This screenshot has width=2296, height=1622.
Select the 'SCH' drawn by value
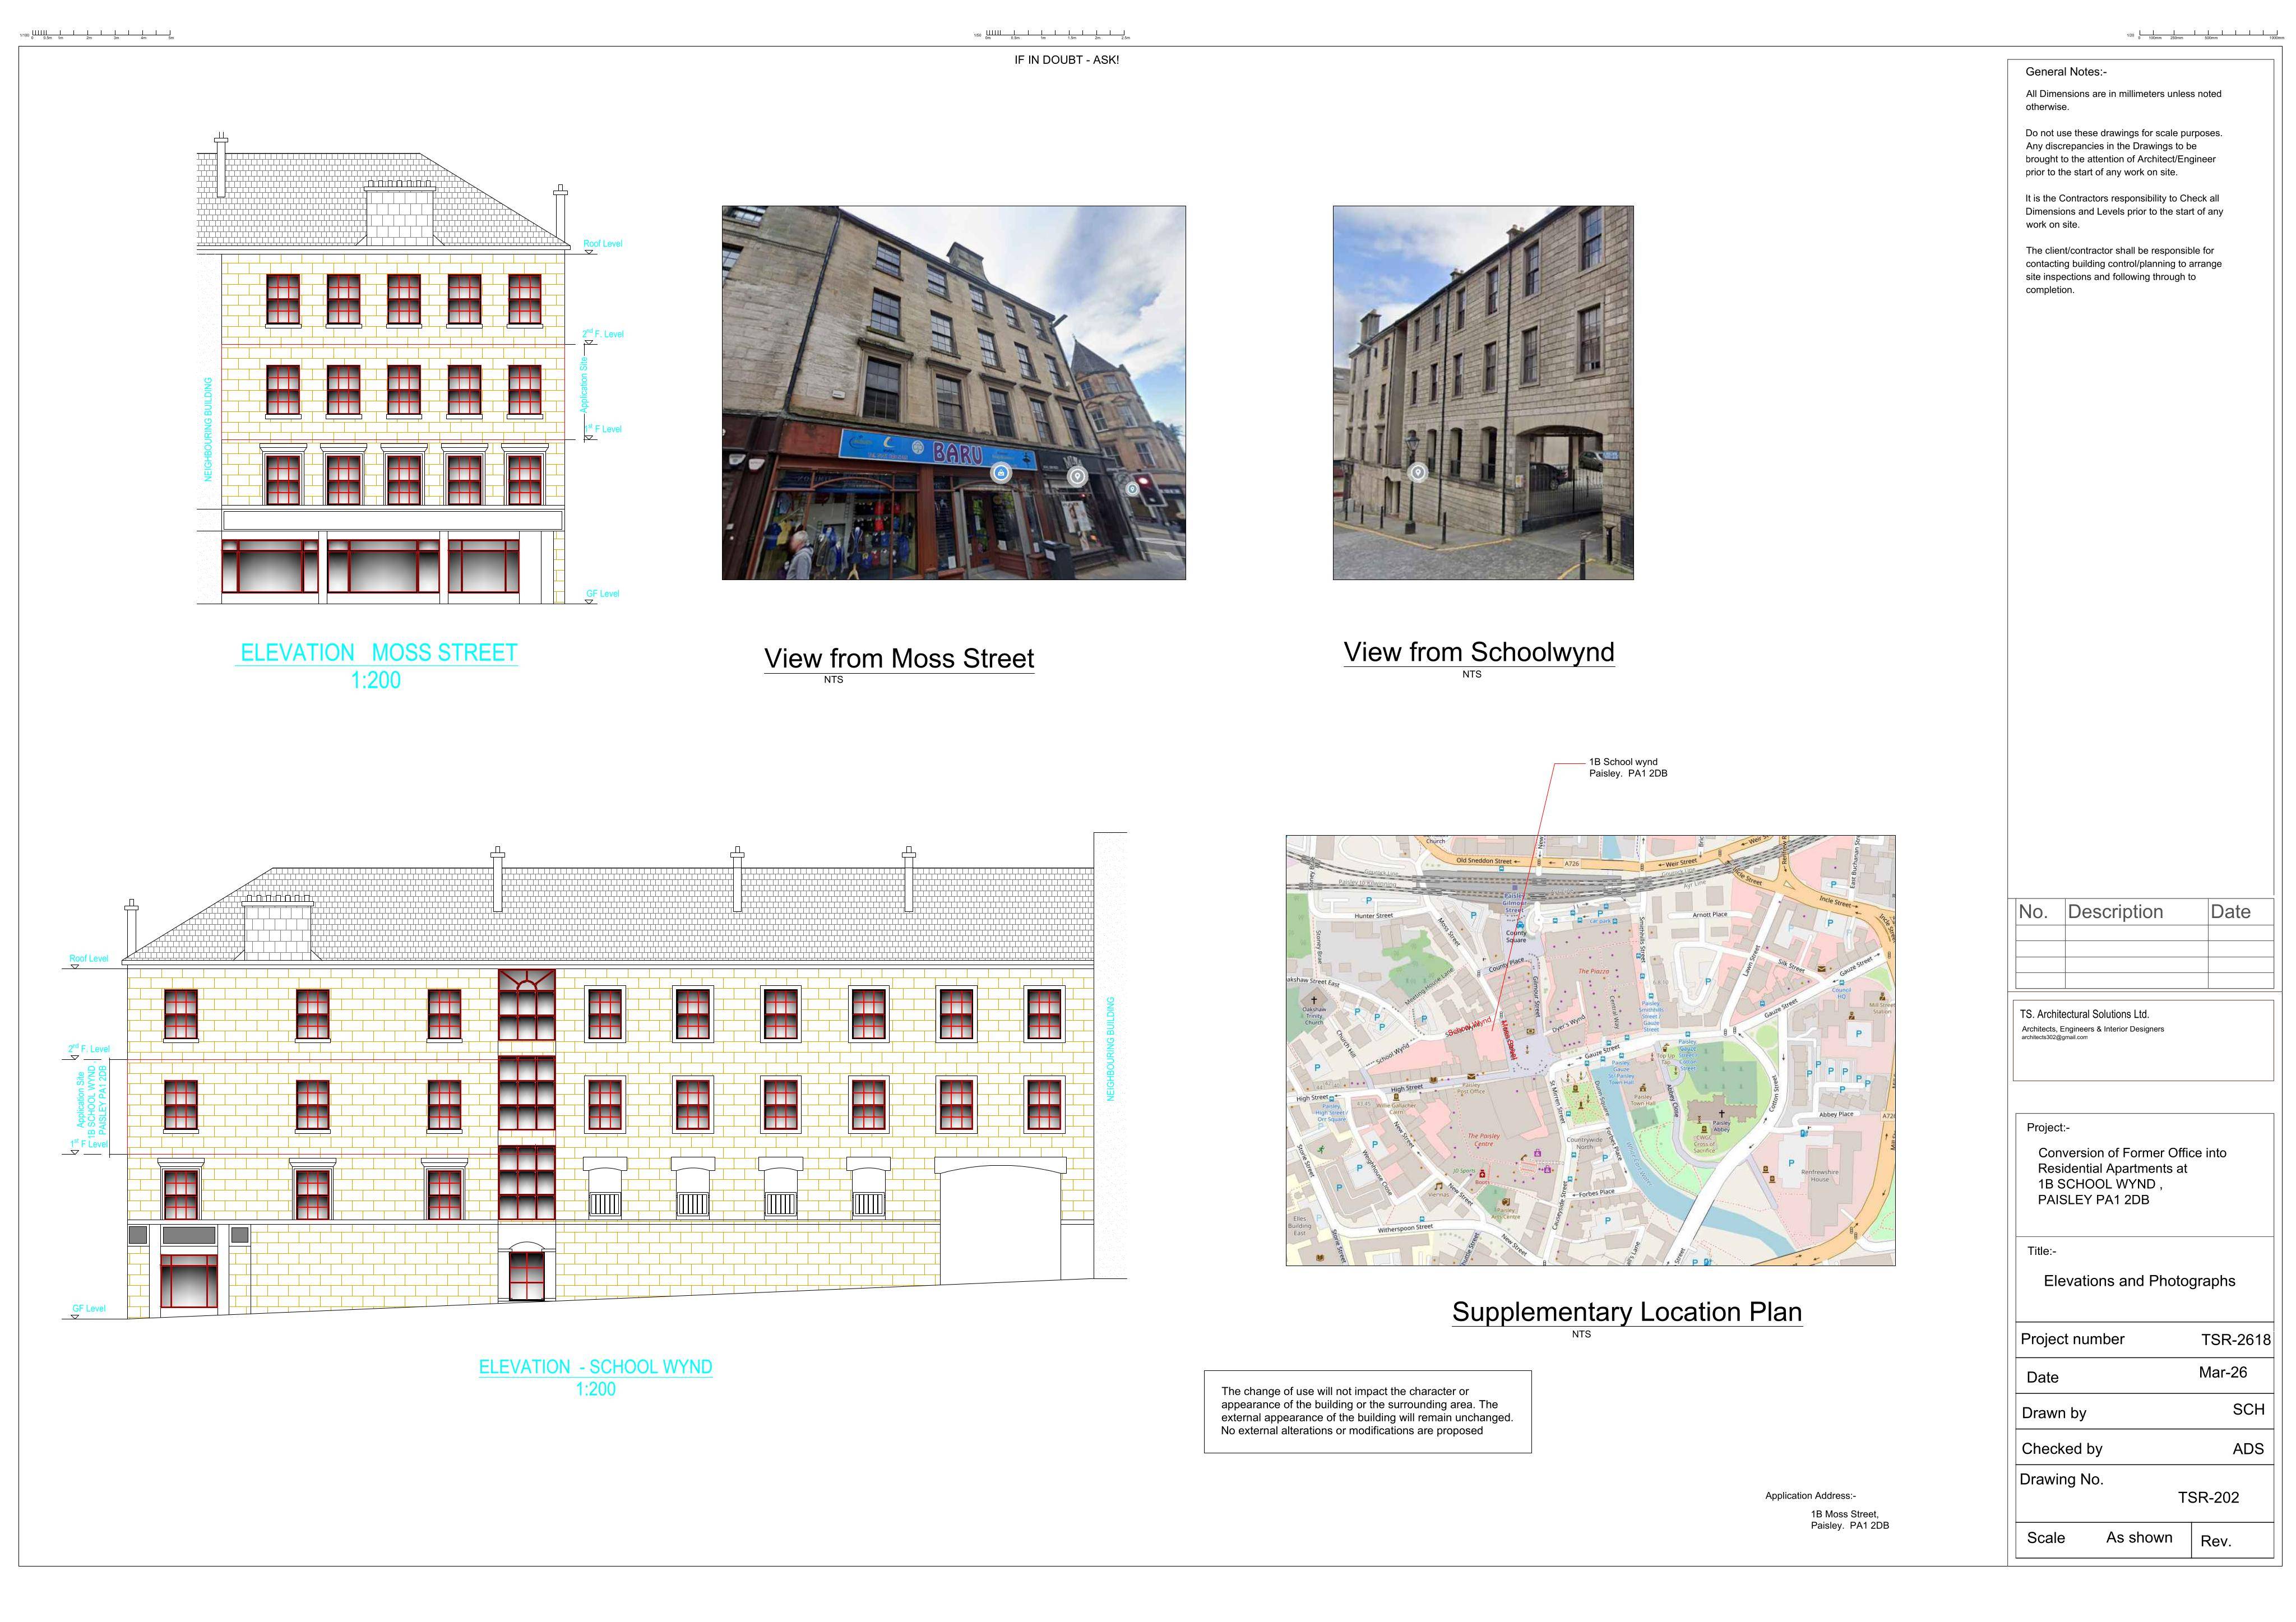tap(2248, 1410)
